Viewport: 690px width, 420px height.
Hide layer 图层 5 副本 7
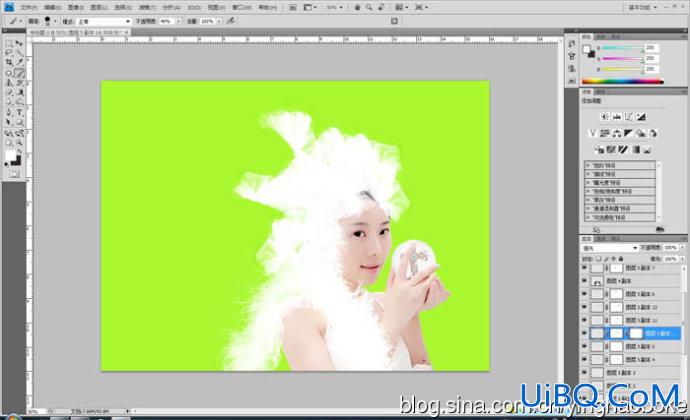click(x=584, y=268)
